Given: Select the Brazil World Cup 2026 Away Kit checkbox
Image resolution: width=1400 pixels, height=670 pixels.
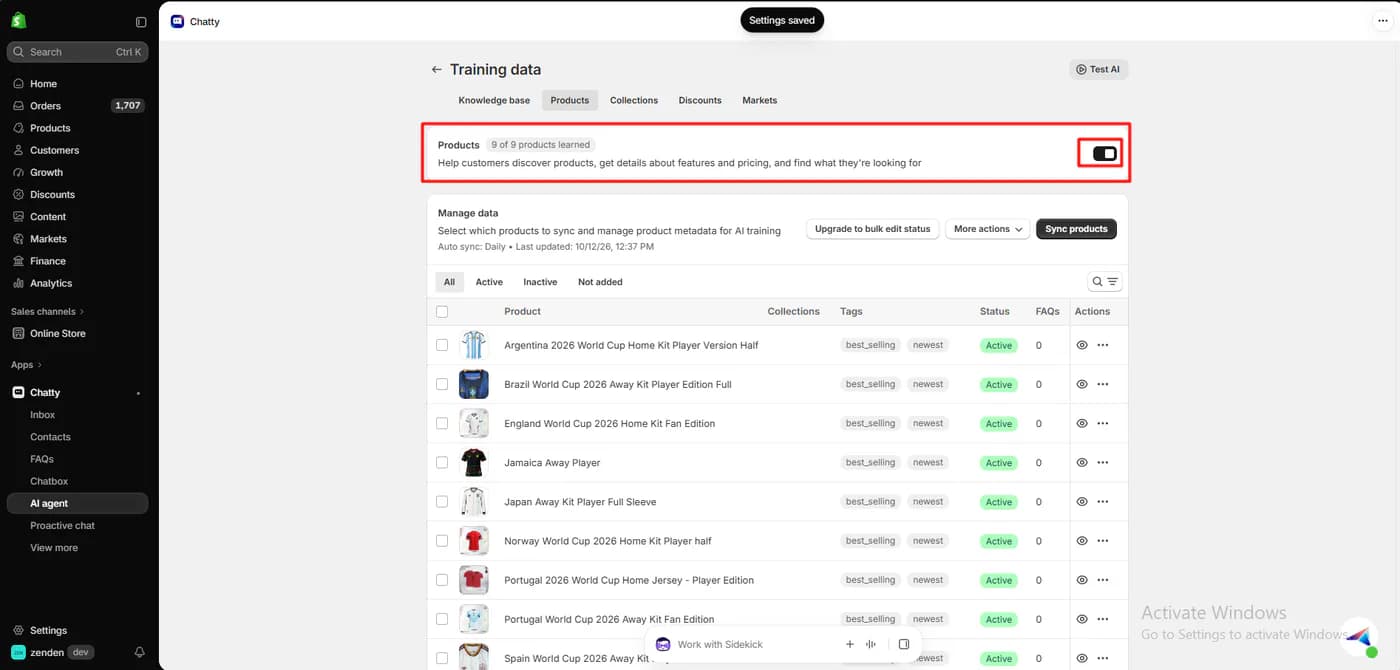Looking at the screenshot, I should click(x=442, y=384).
